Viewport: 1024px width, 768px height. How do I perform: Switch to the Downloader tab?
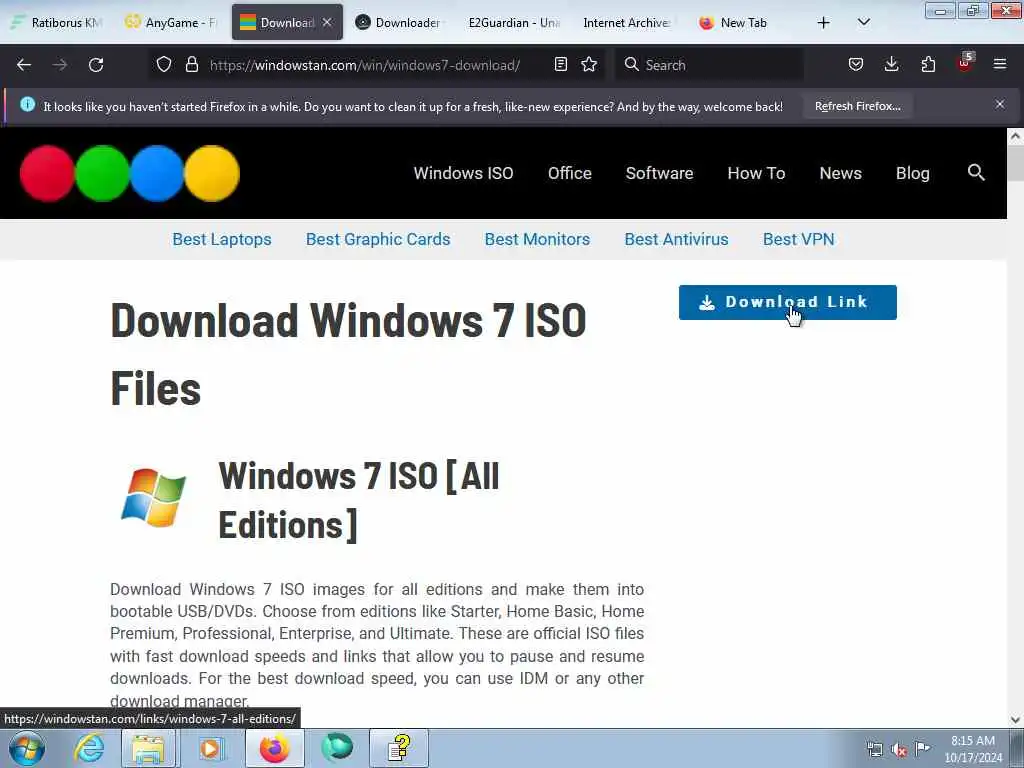pos(400,23)
